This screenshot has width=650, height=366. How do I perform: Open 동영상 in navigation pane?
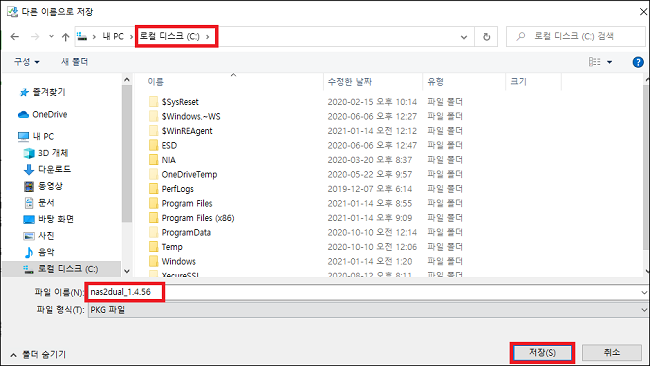pos(50,186)
